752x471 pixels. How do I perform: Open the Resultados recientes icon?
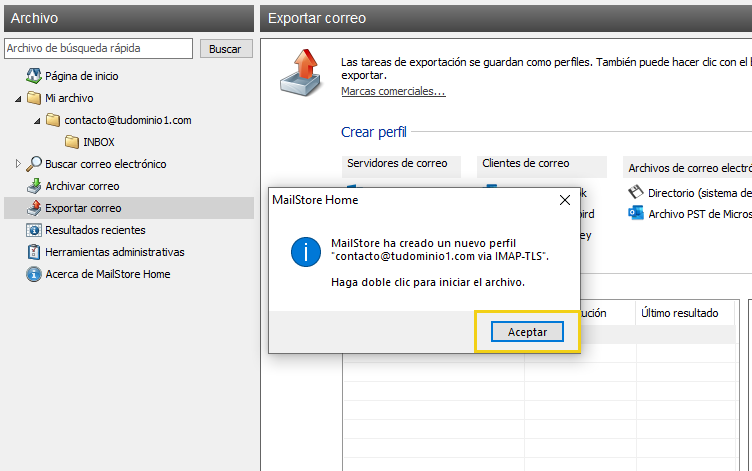point(34,230)
